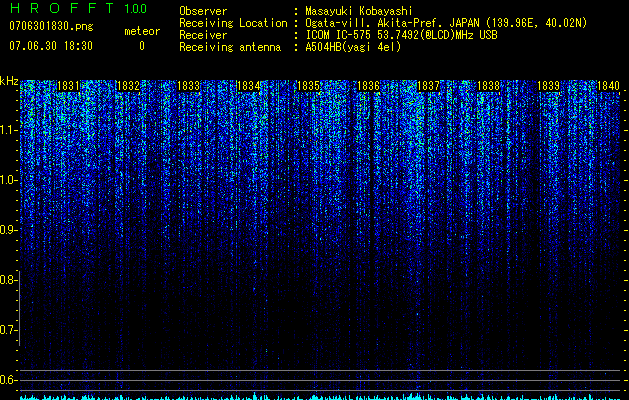Click the 1833 time marker
Viewport: 629px width, 400px height.
coord(188,86)
